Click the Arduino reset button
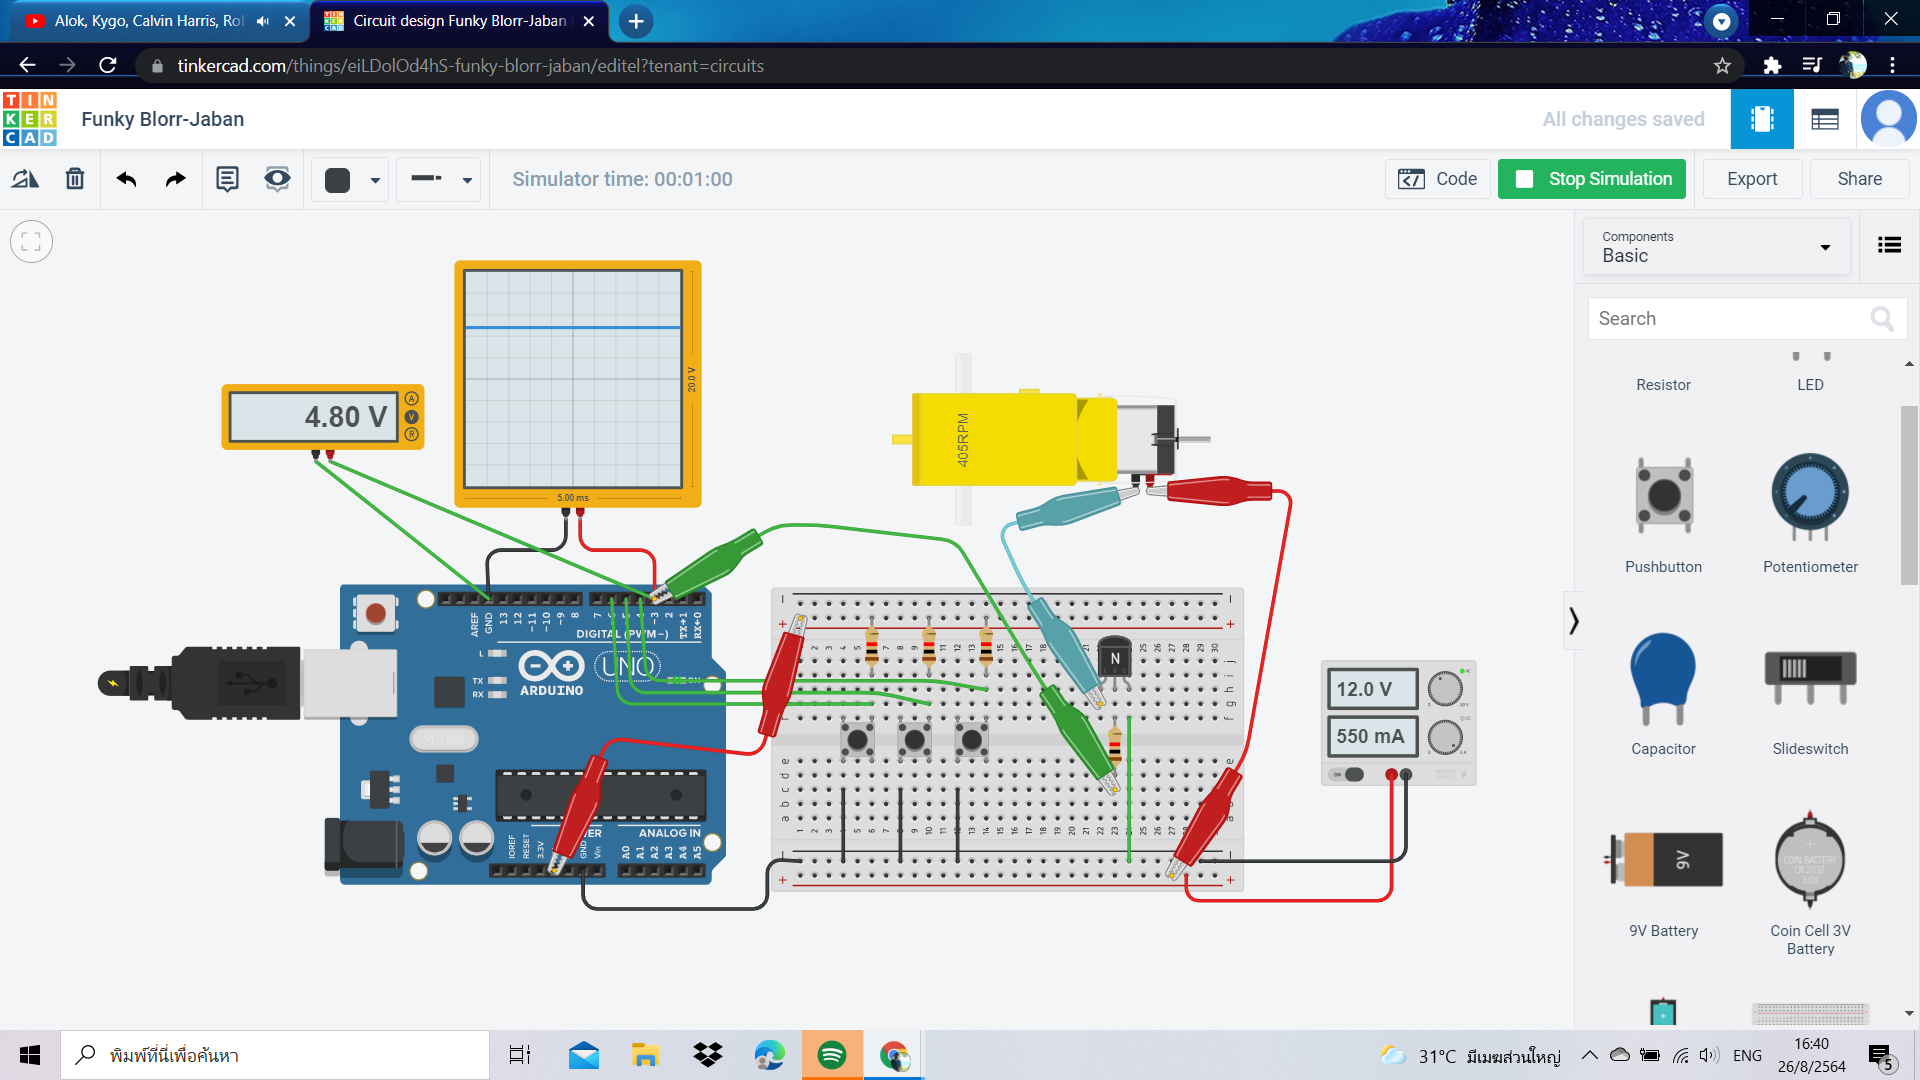Viewport: 1920px width, 1080px height. coord(375,613)
